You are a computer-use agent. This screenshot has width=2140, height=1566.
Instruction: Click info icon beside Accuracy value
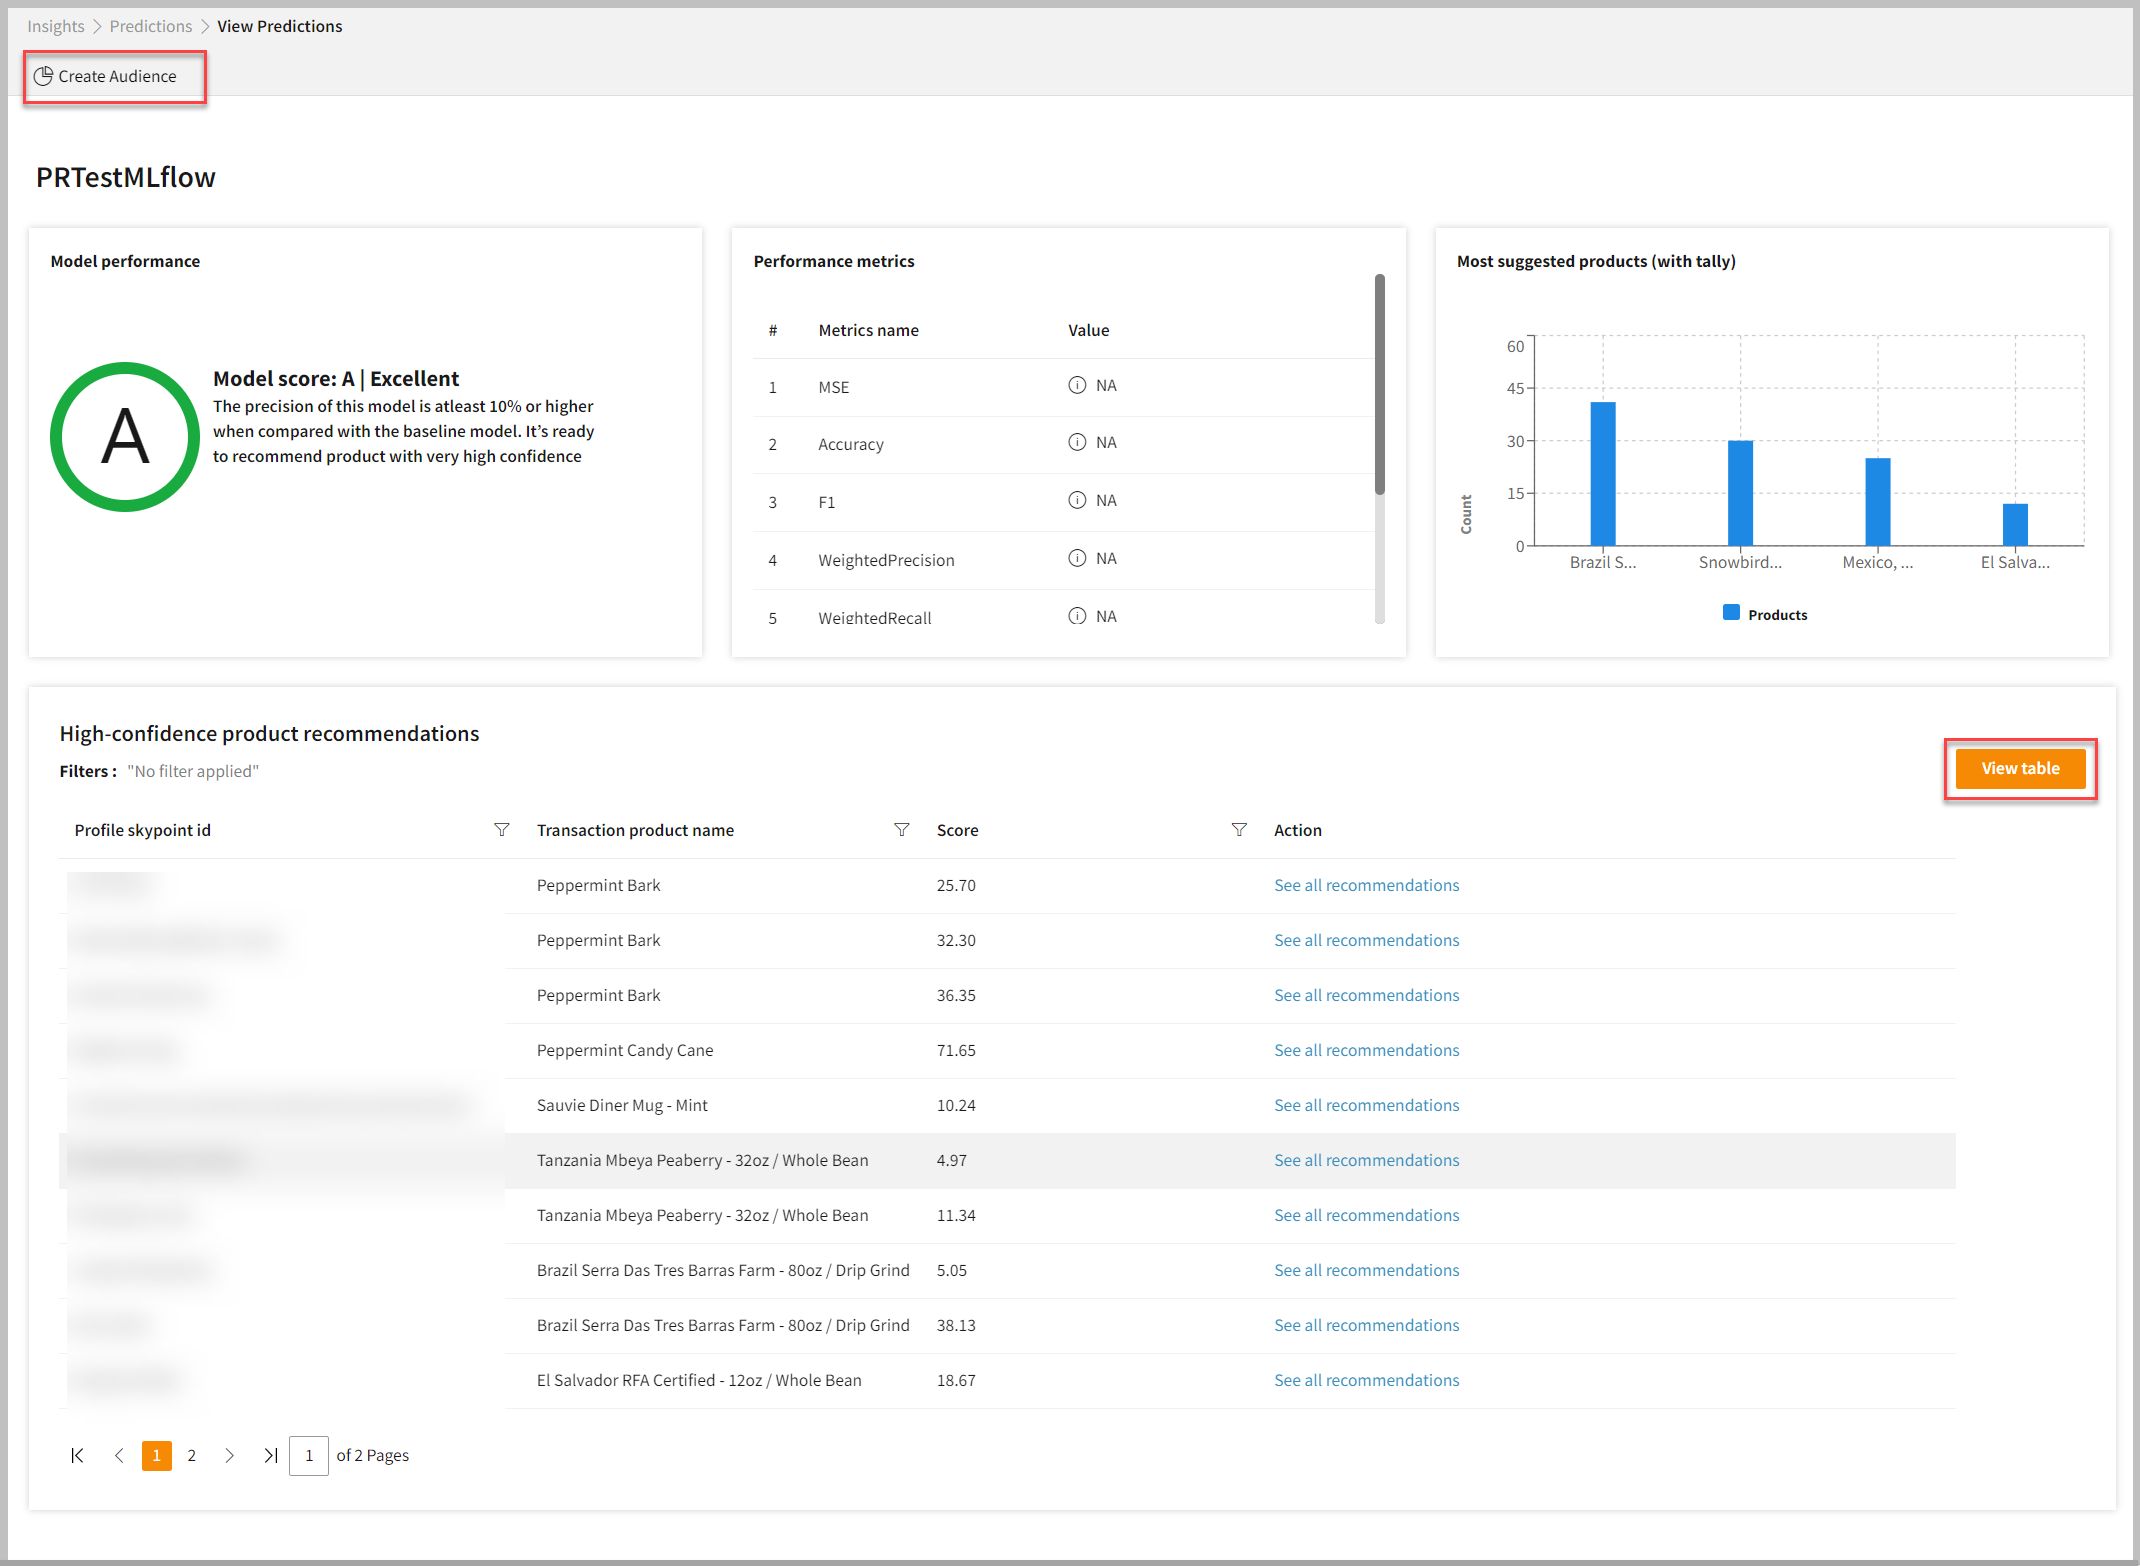(1077, 442)
